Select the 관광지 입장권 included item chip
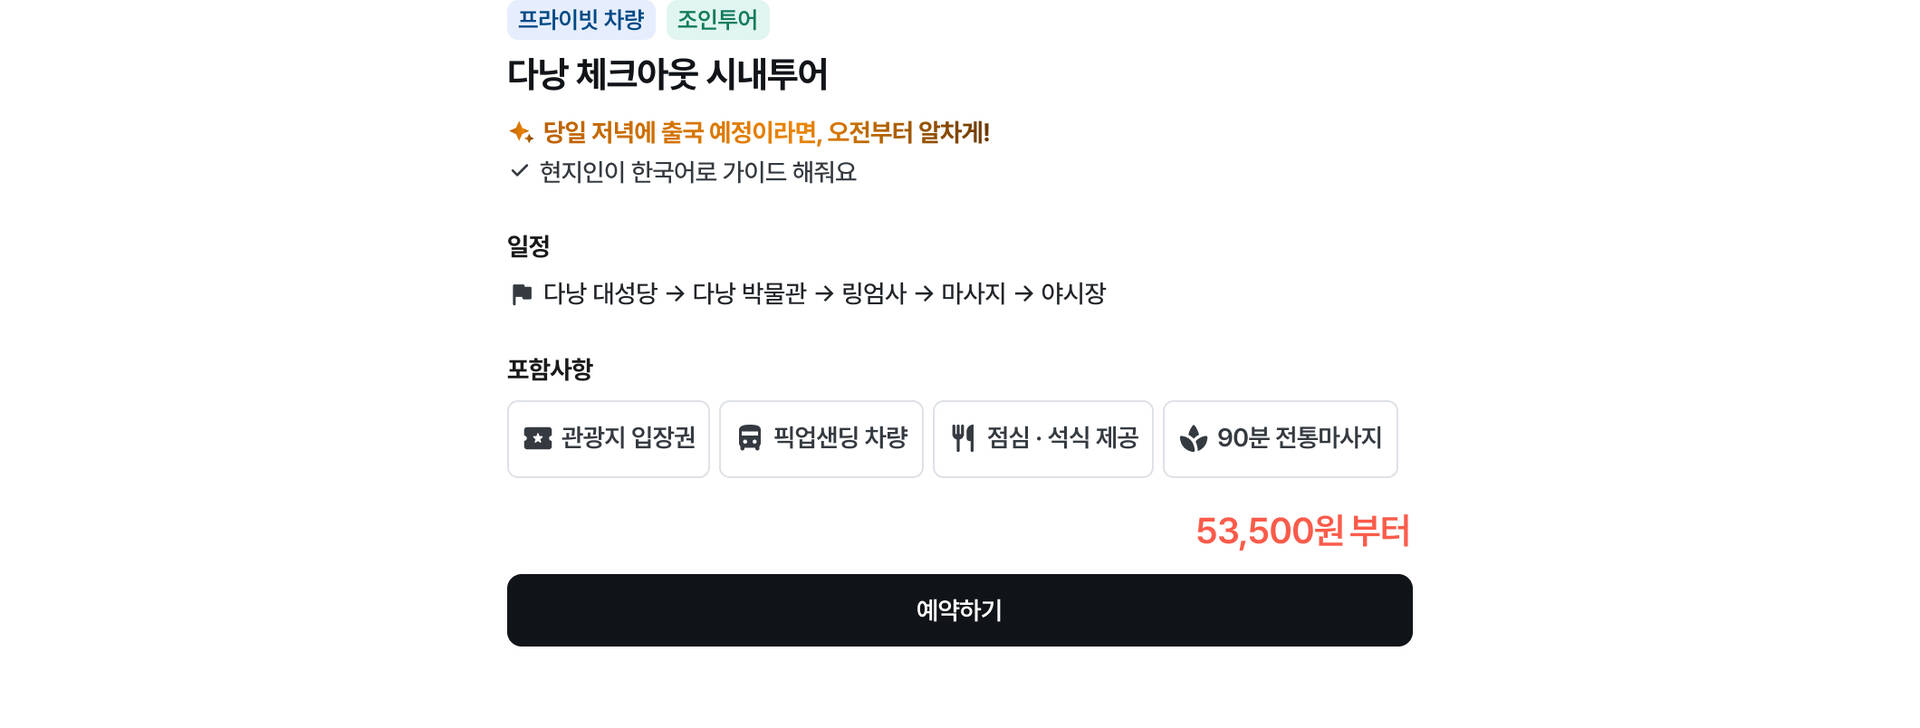 608,439
